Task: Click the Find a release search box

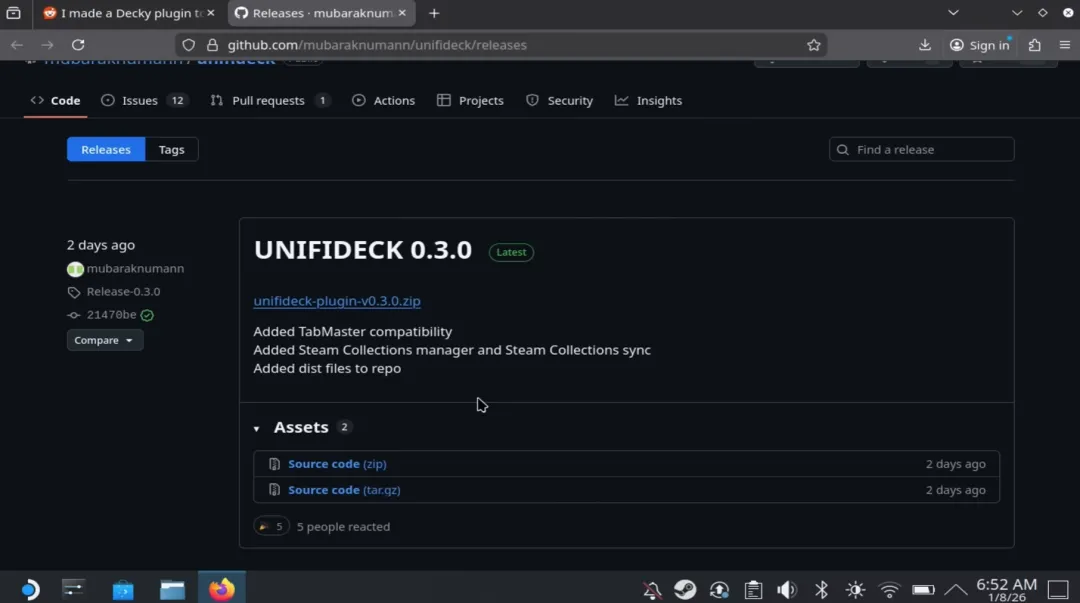Action: click(922, 150)
